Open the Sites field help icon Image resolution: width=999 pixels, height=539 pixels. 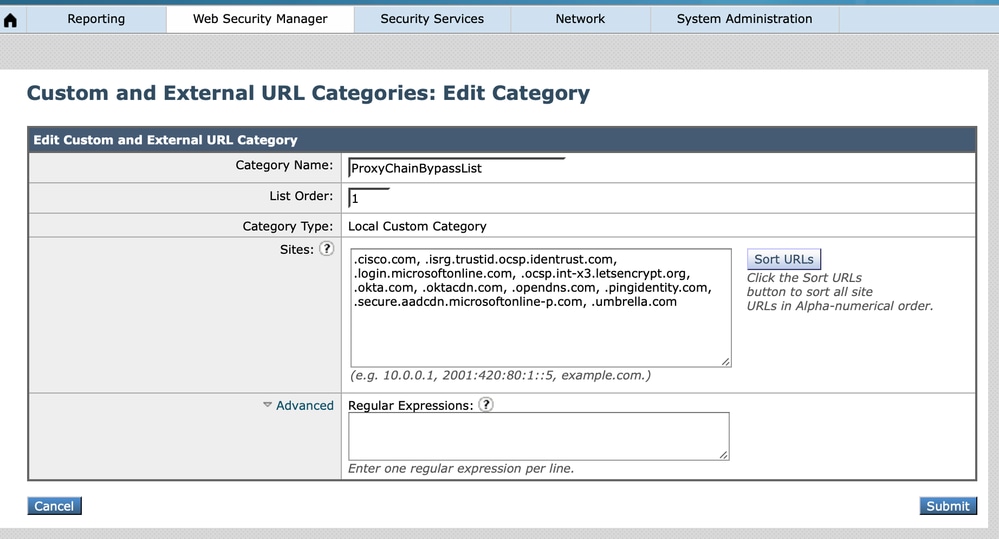pyautogui.click(x=326, y=249)
